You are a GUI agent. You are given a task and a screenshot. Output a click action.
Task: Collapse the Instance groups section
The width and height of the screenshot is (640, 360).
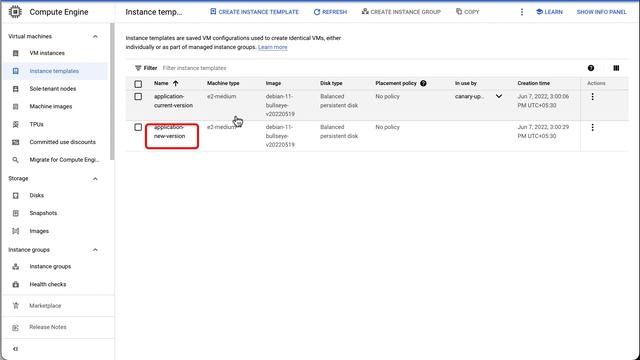(x=95, y=250)
